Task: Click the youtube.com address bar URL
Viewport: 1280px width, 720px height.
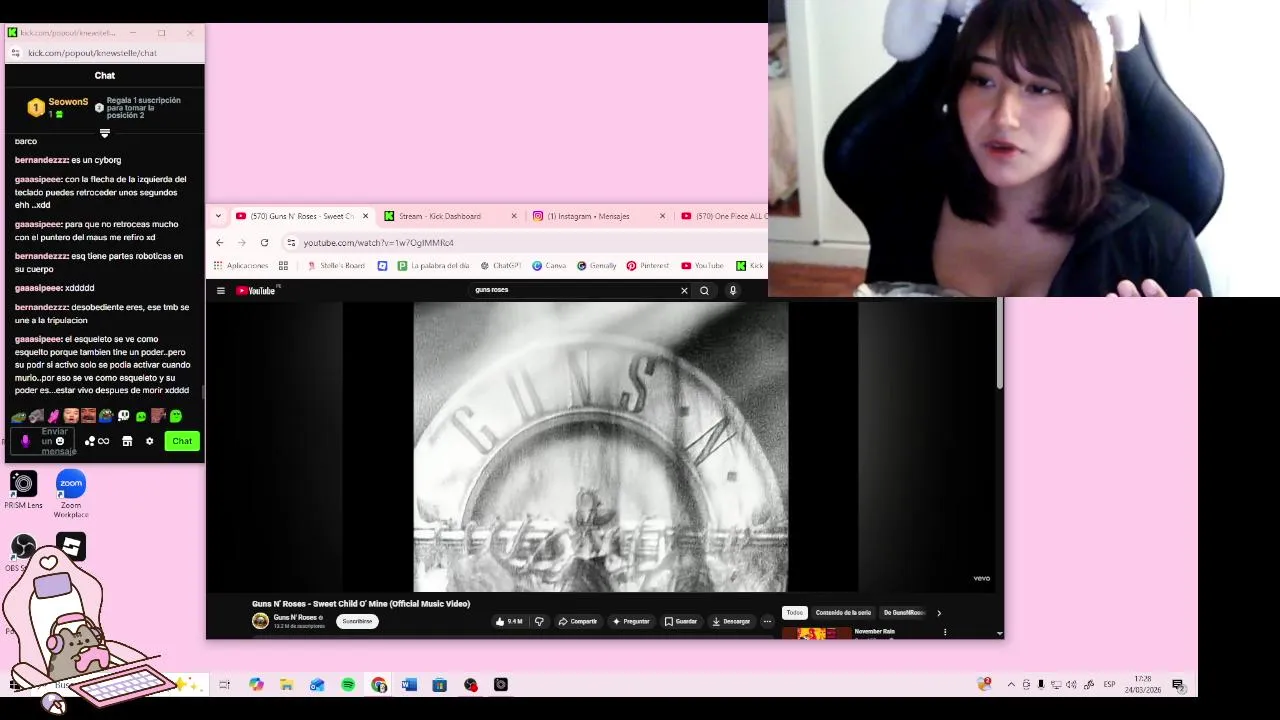Action: click(x=379, y=243)
